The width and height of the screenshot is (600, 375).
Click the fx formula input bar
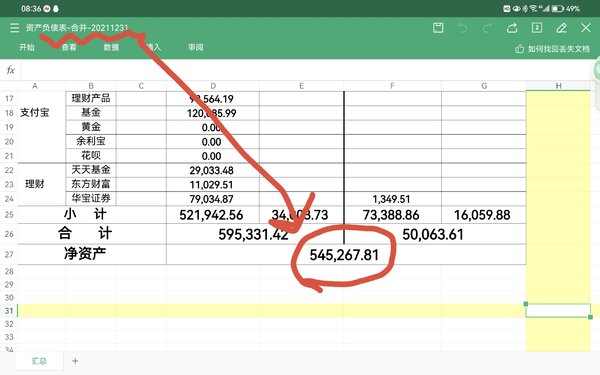pyautogui.click(x=306, y=70)
